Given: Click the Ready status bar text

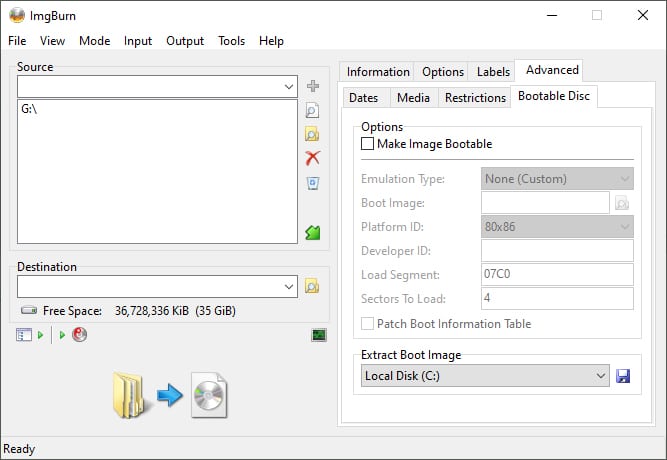Looking at the screenshot, I should coord(19,449).
